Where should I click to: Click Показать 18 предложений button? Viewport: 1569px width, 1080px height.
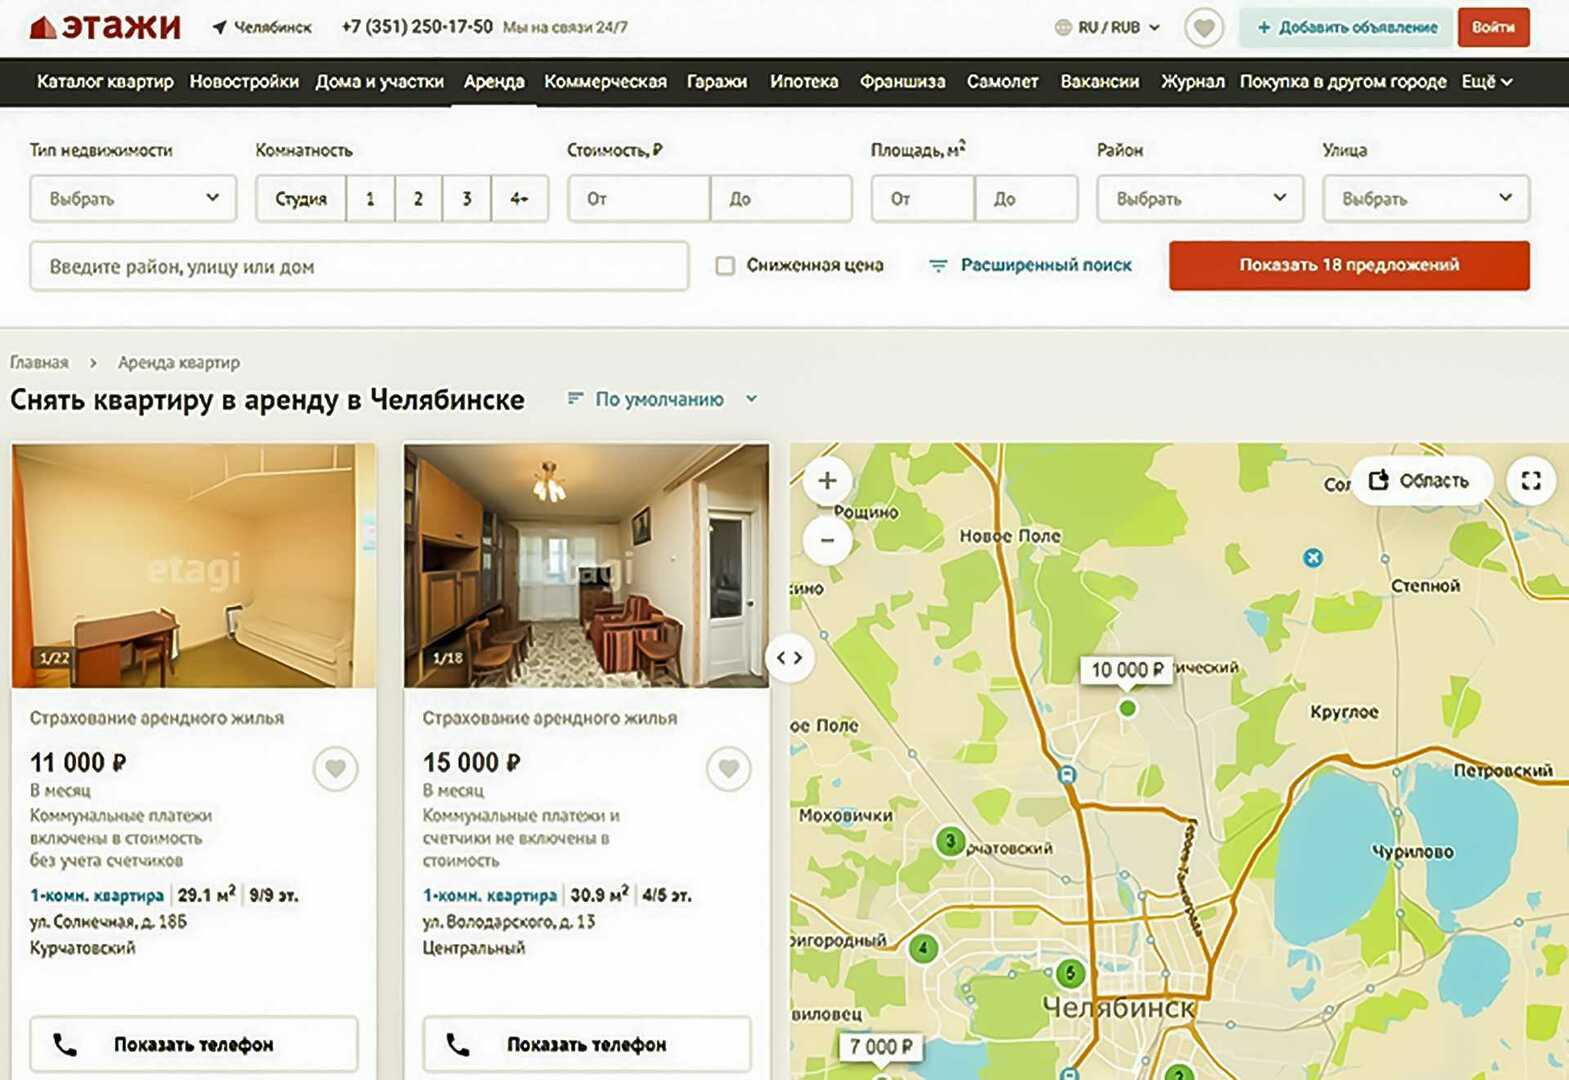(x=1348, y=266)
